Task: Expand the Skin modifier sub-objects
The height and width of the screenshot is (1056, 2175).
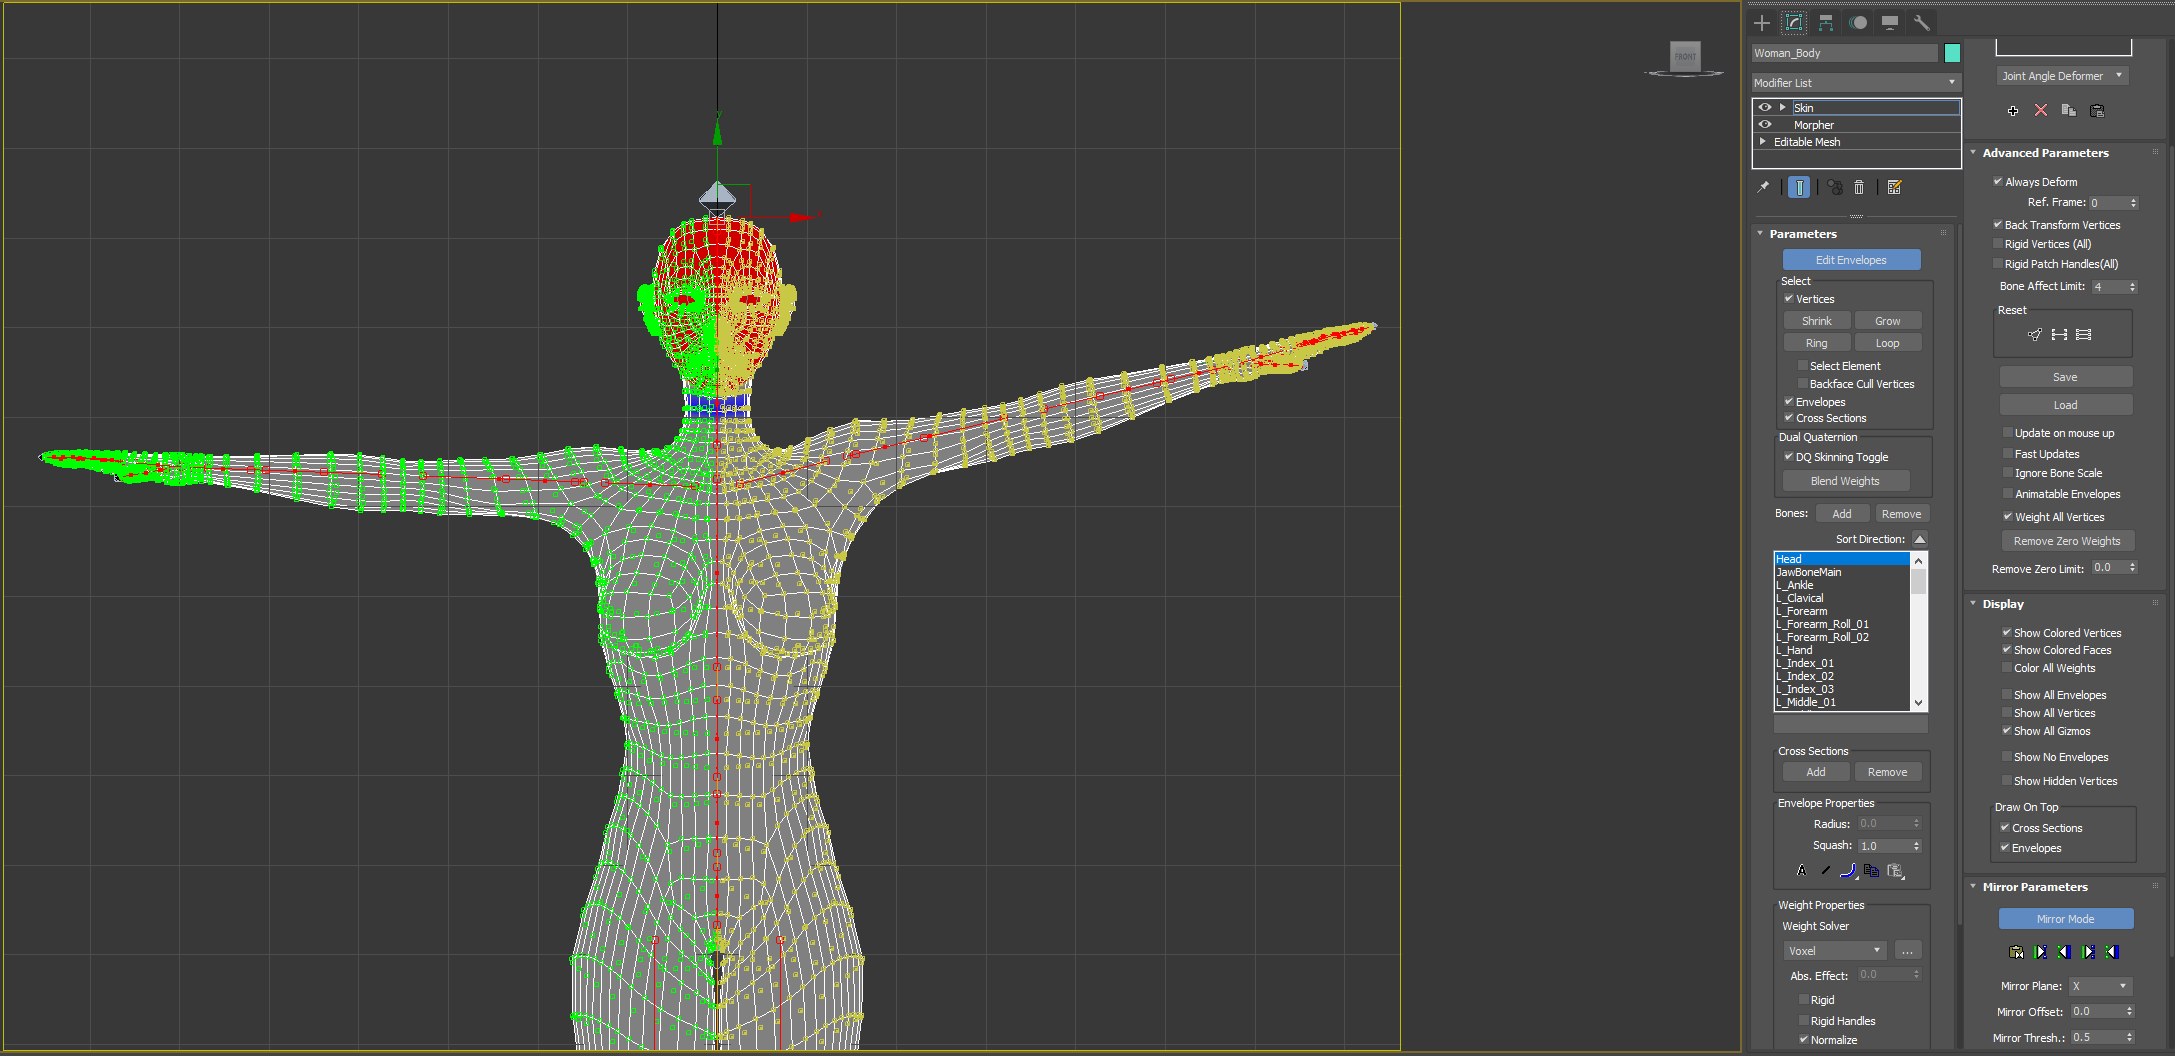Action: [x=1782, y=107]
